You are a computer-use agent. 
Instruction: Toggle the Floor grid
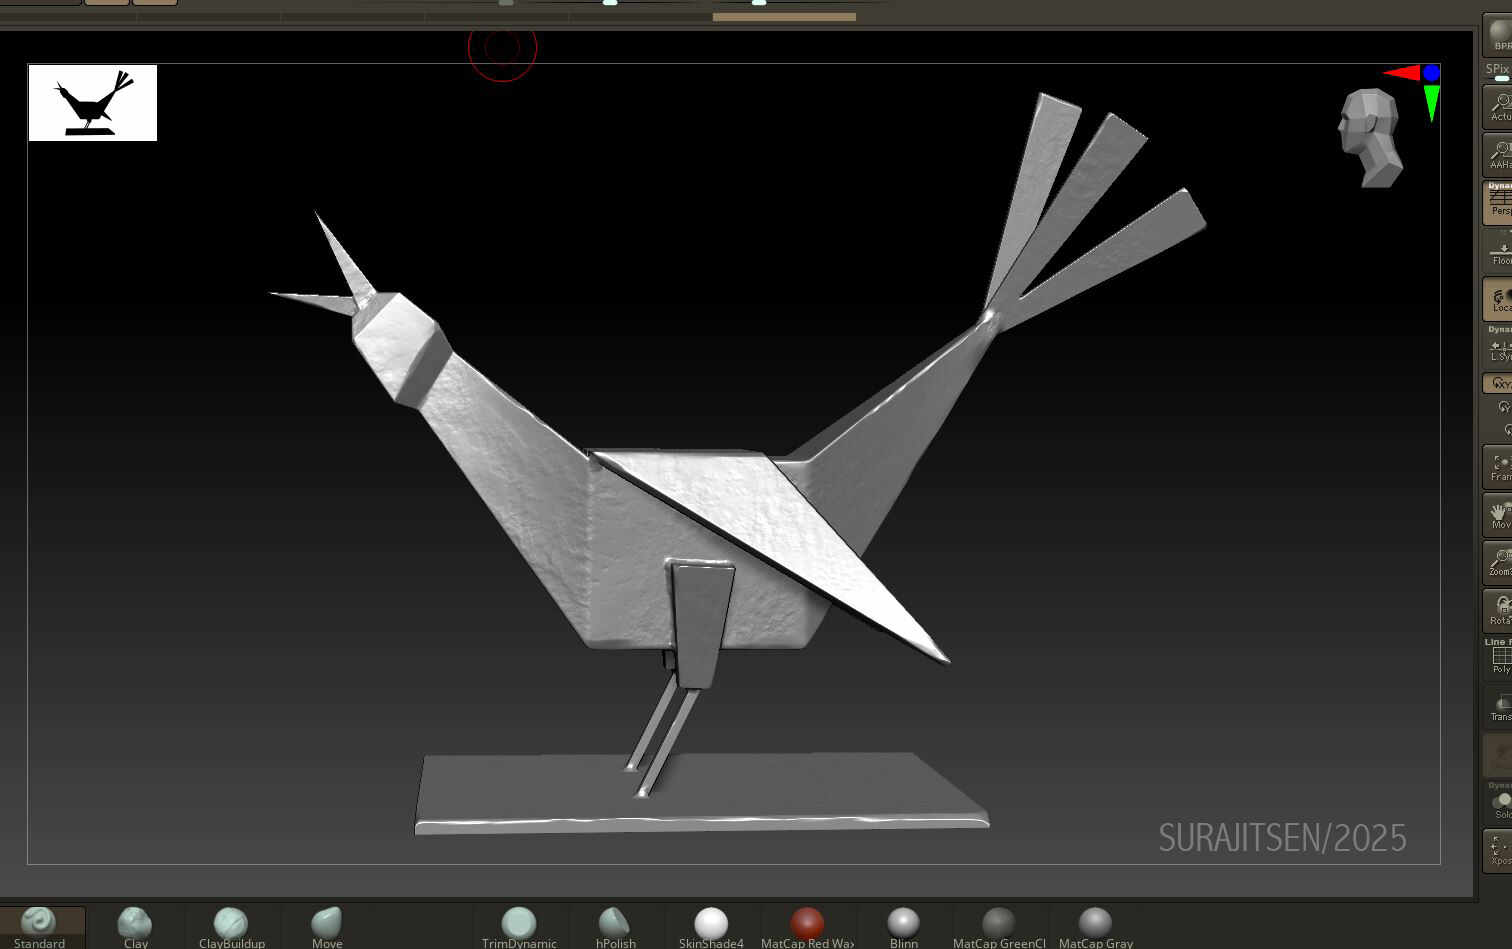point(1499,253)
